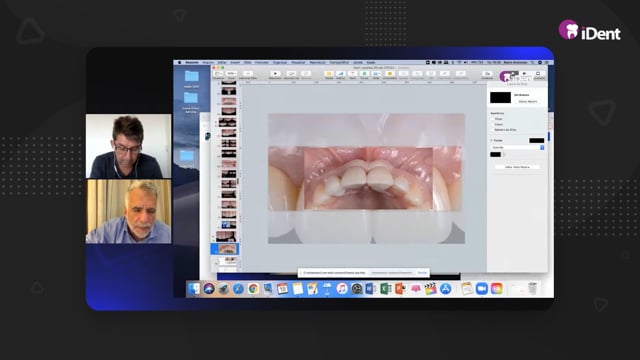This screenshot has width=640, height=360.
Task: Insert a table using the Tabela icon
Action: (329, 74)
